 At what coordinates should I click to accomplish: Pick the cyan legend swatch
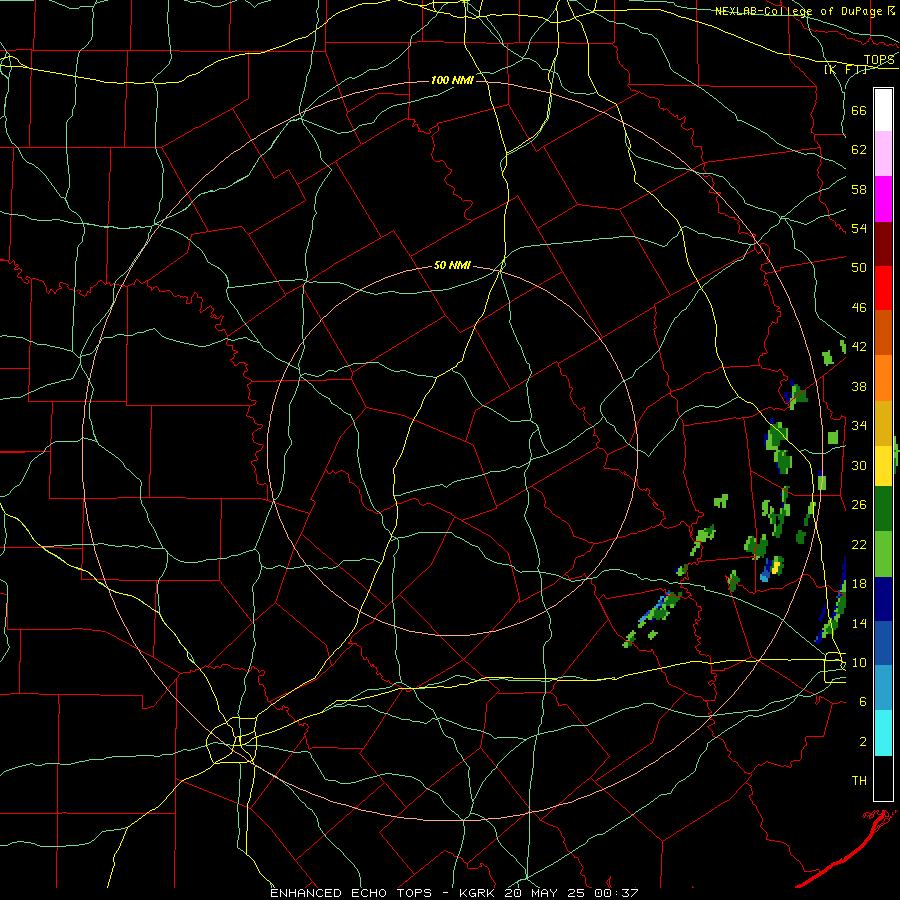click(883, 733)
